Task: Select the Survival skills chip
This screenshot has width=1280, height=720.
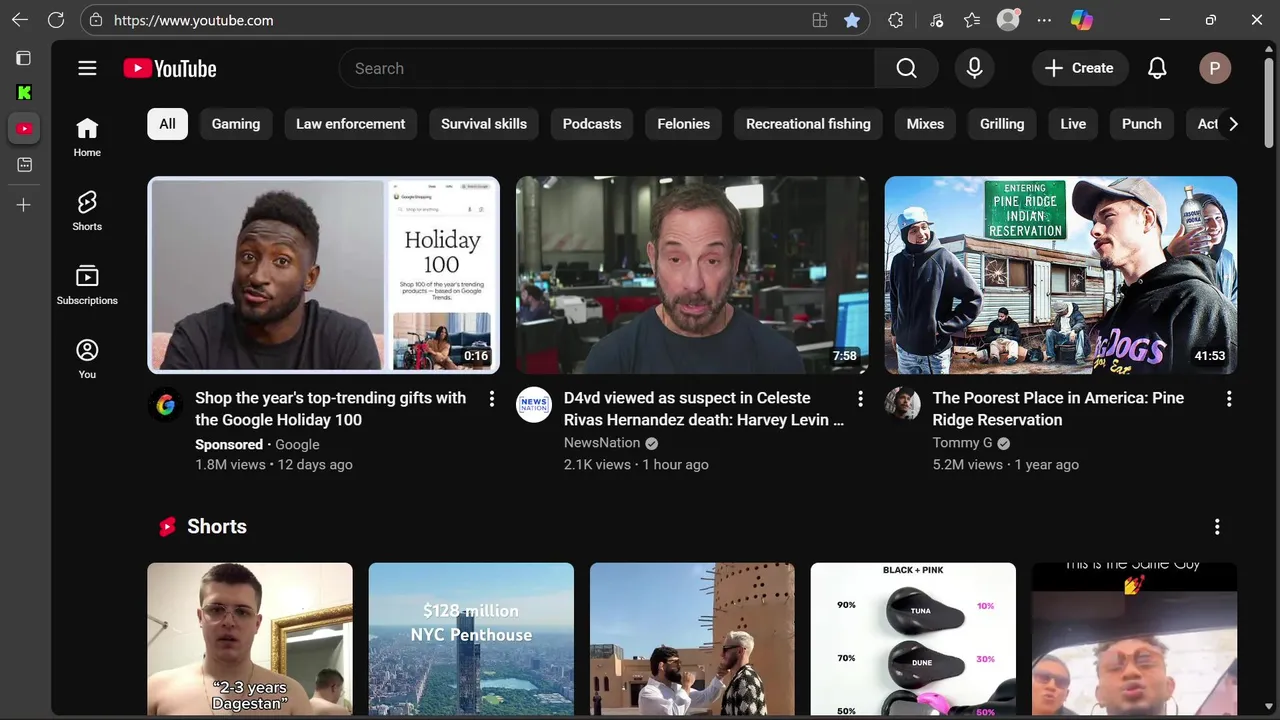Action: [x=484, y=124]
